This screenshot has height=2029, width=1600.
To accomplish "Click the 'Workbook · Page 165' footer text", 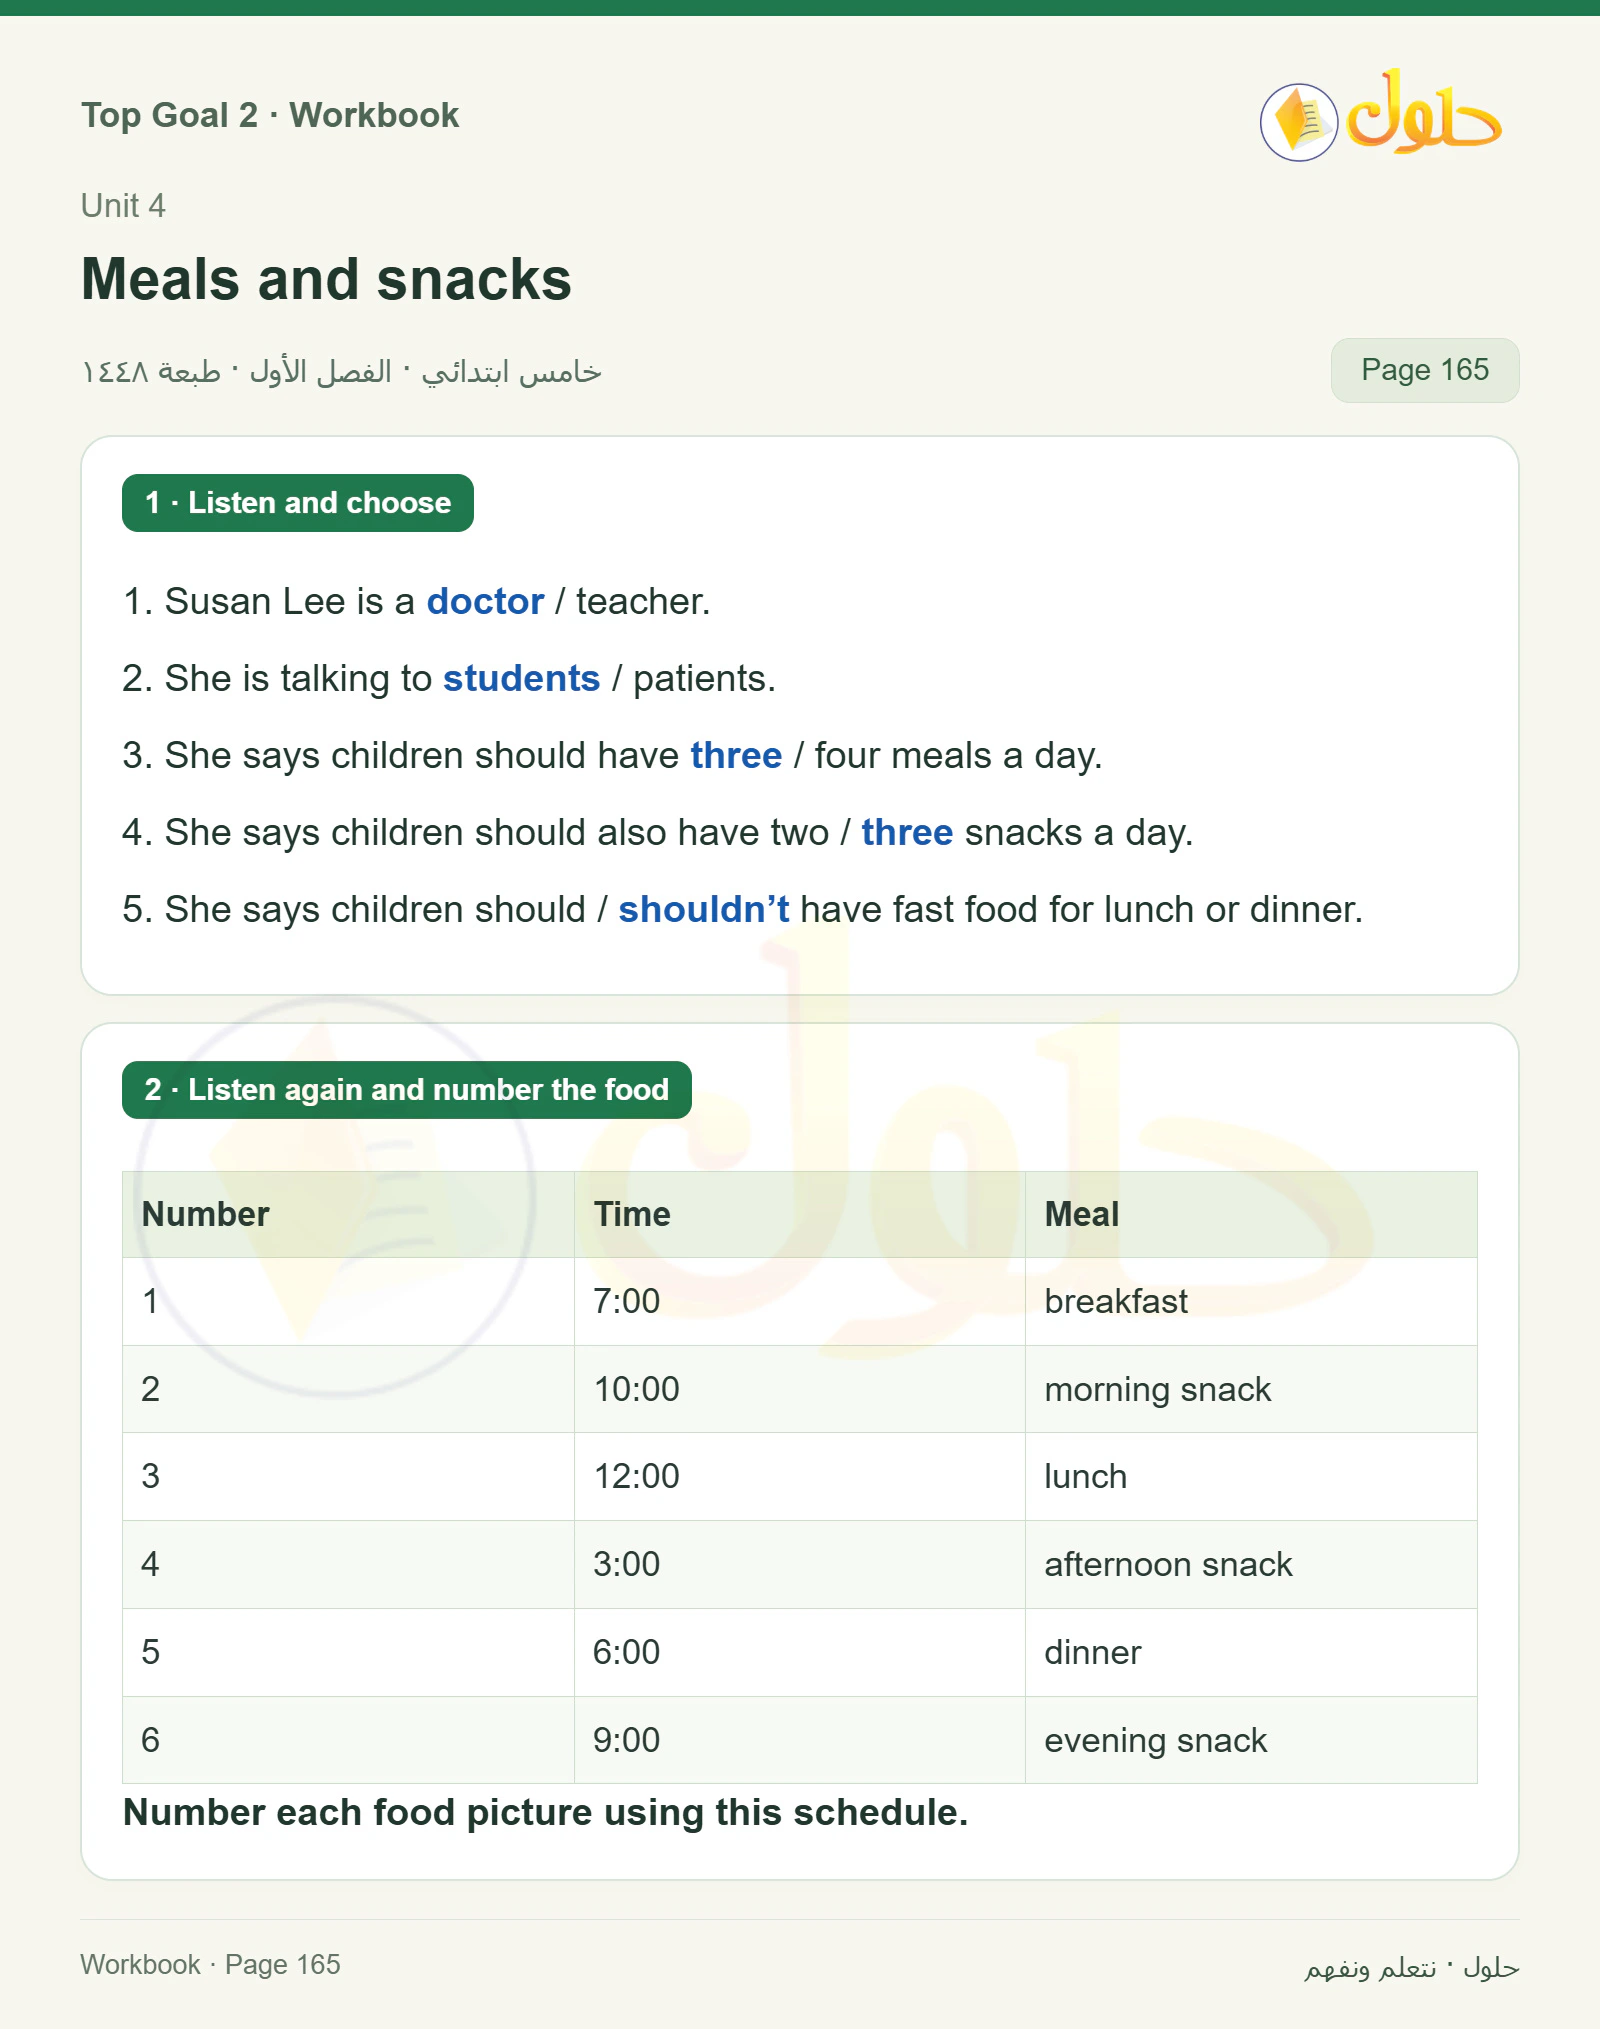I will coord(210,1964).
